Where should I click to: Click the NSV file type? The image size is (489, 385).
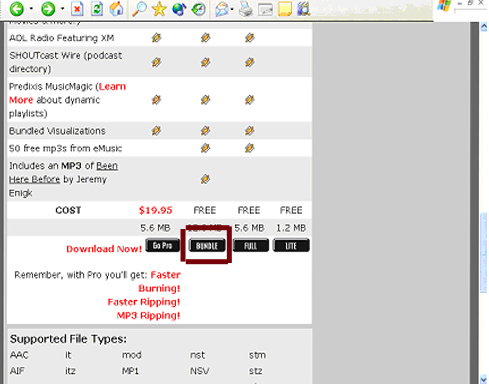pos(200,371)
